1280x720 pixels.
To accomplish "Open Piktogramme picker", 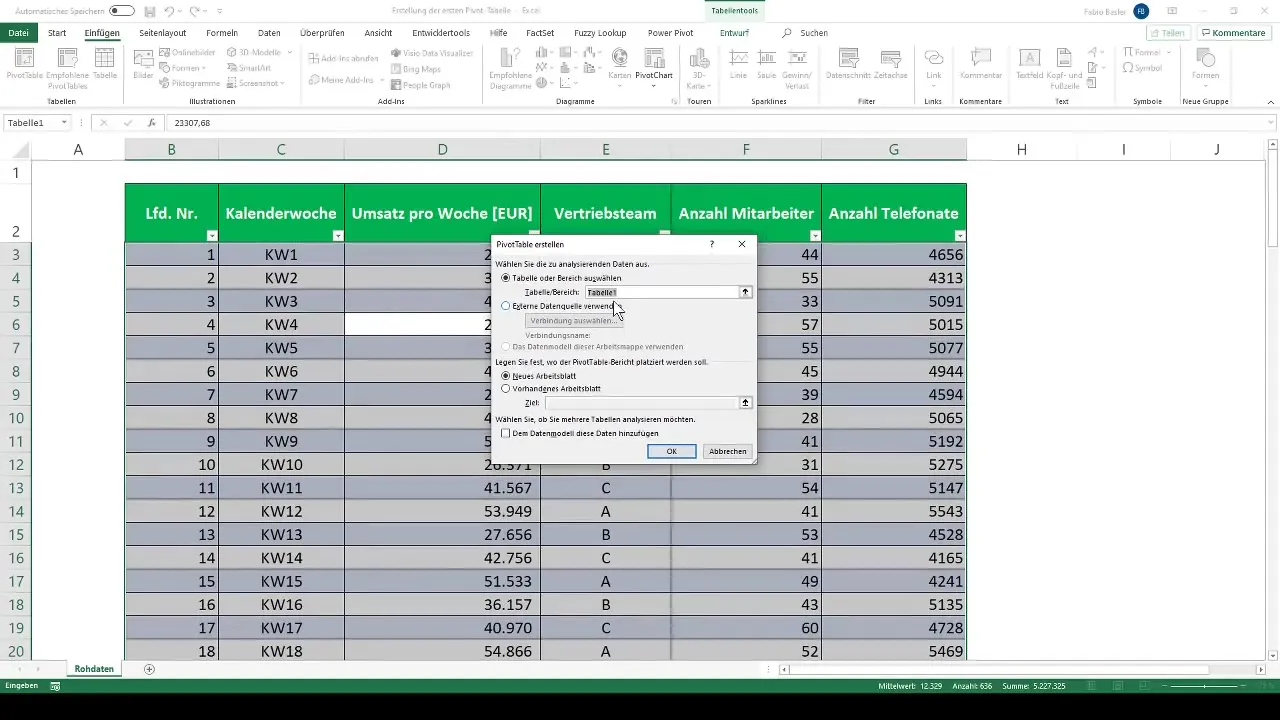I will coord(189,84).
